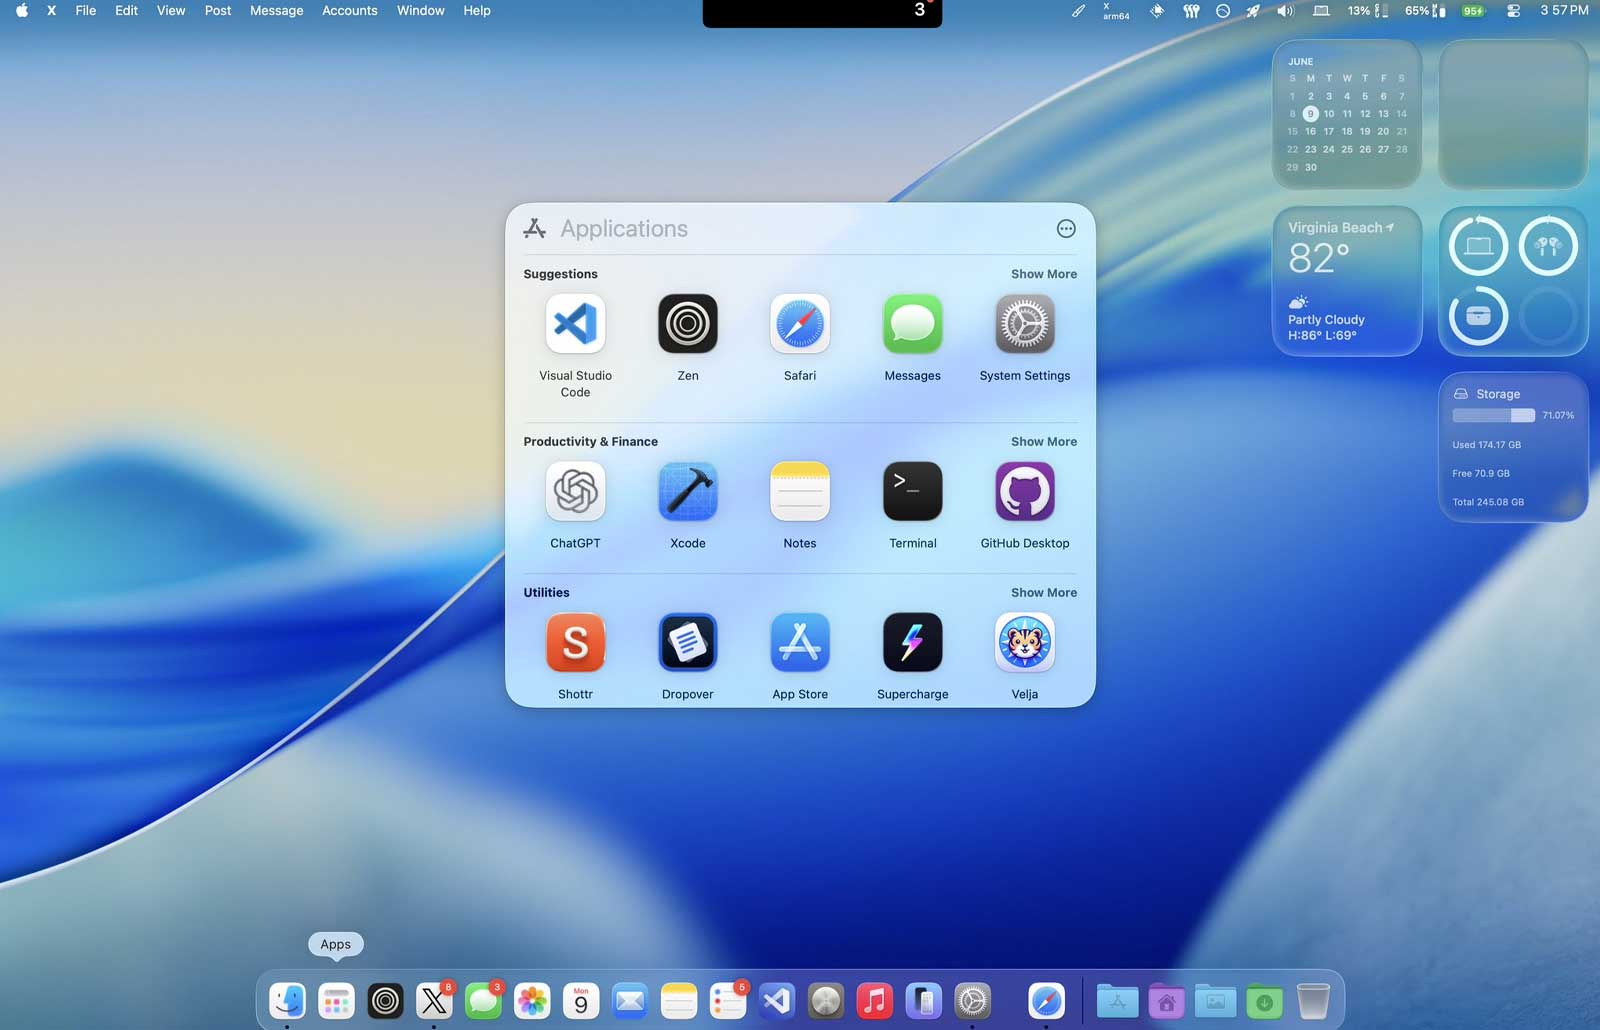The height and width of the screenshot is (1030, 1600).
Task: Open the File menu
Action: click(x=86, y=11)
